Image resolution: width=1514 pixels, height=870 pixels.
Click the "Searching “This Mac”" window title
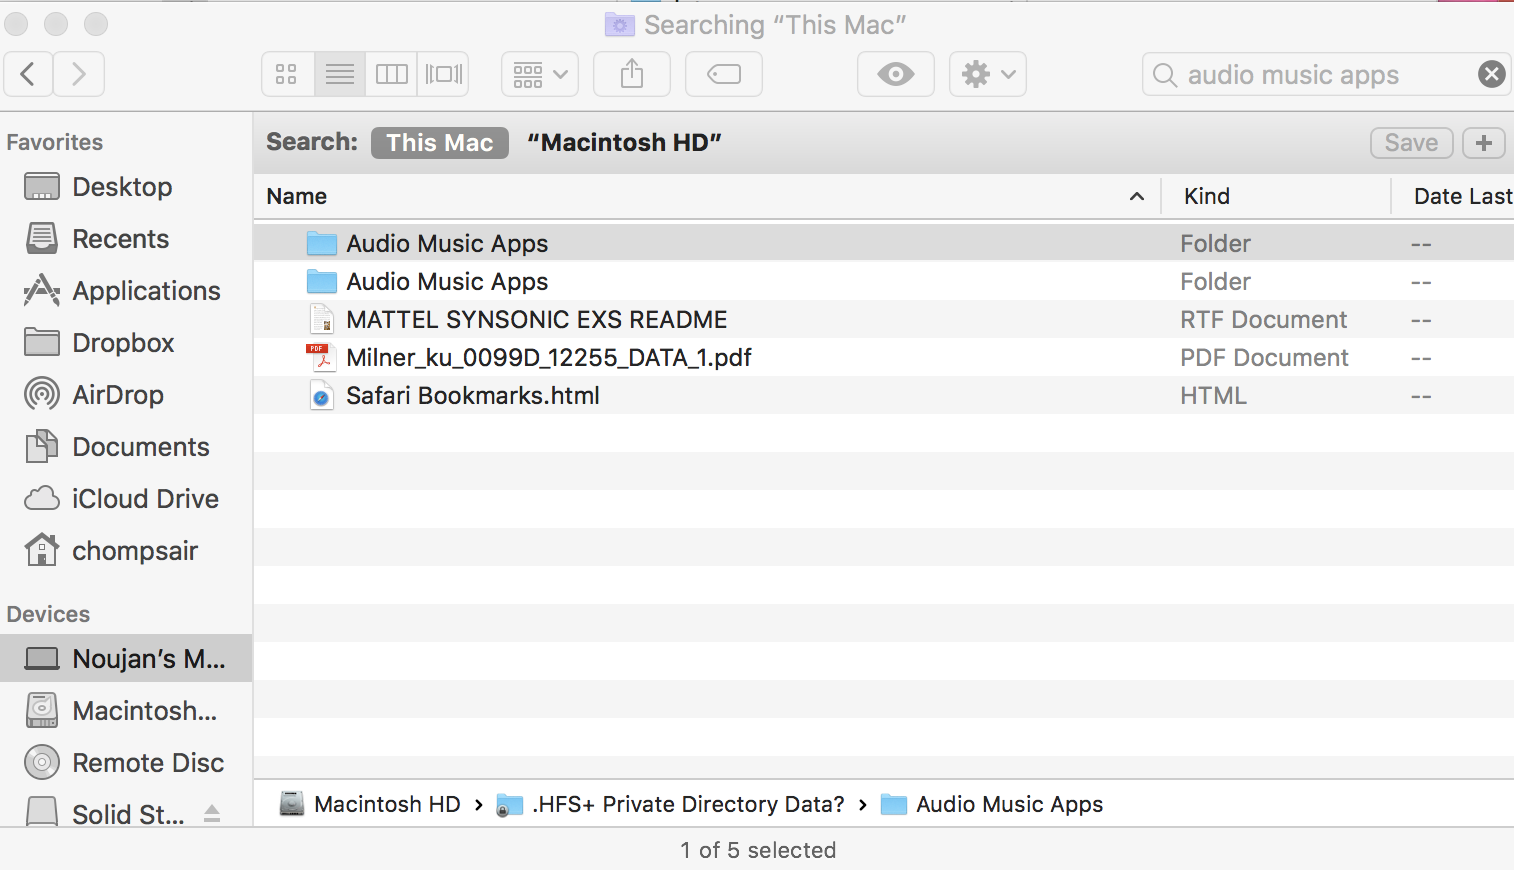pos(775,25)
